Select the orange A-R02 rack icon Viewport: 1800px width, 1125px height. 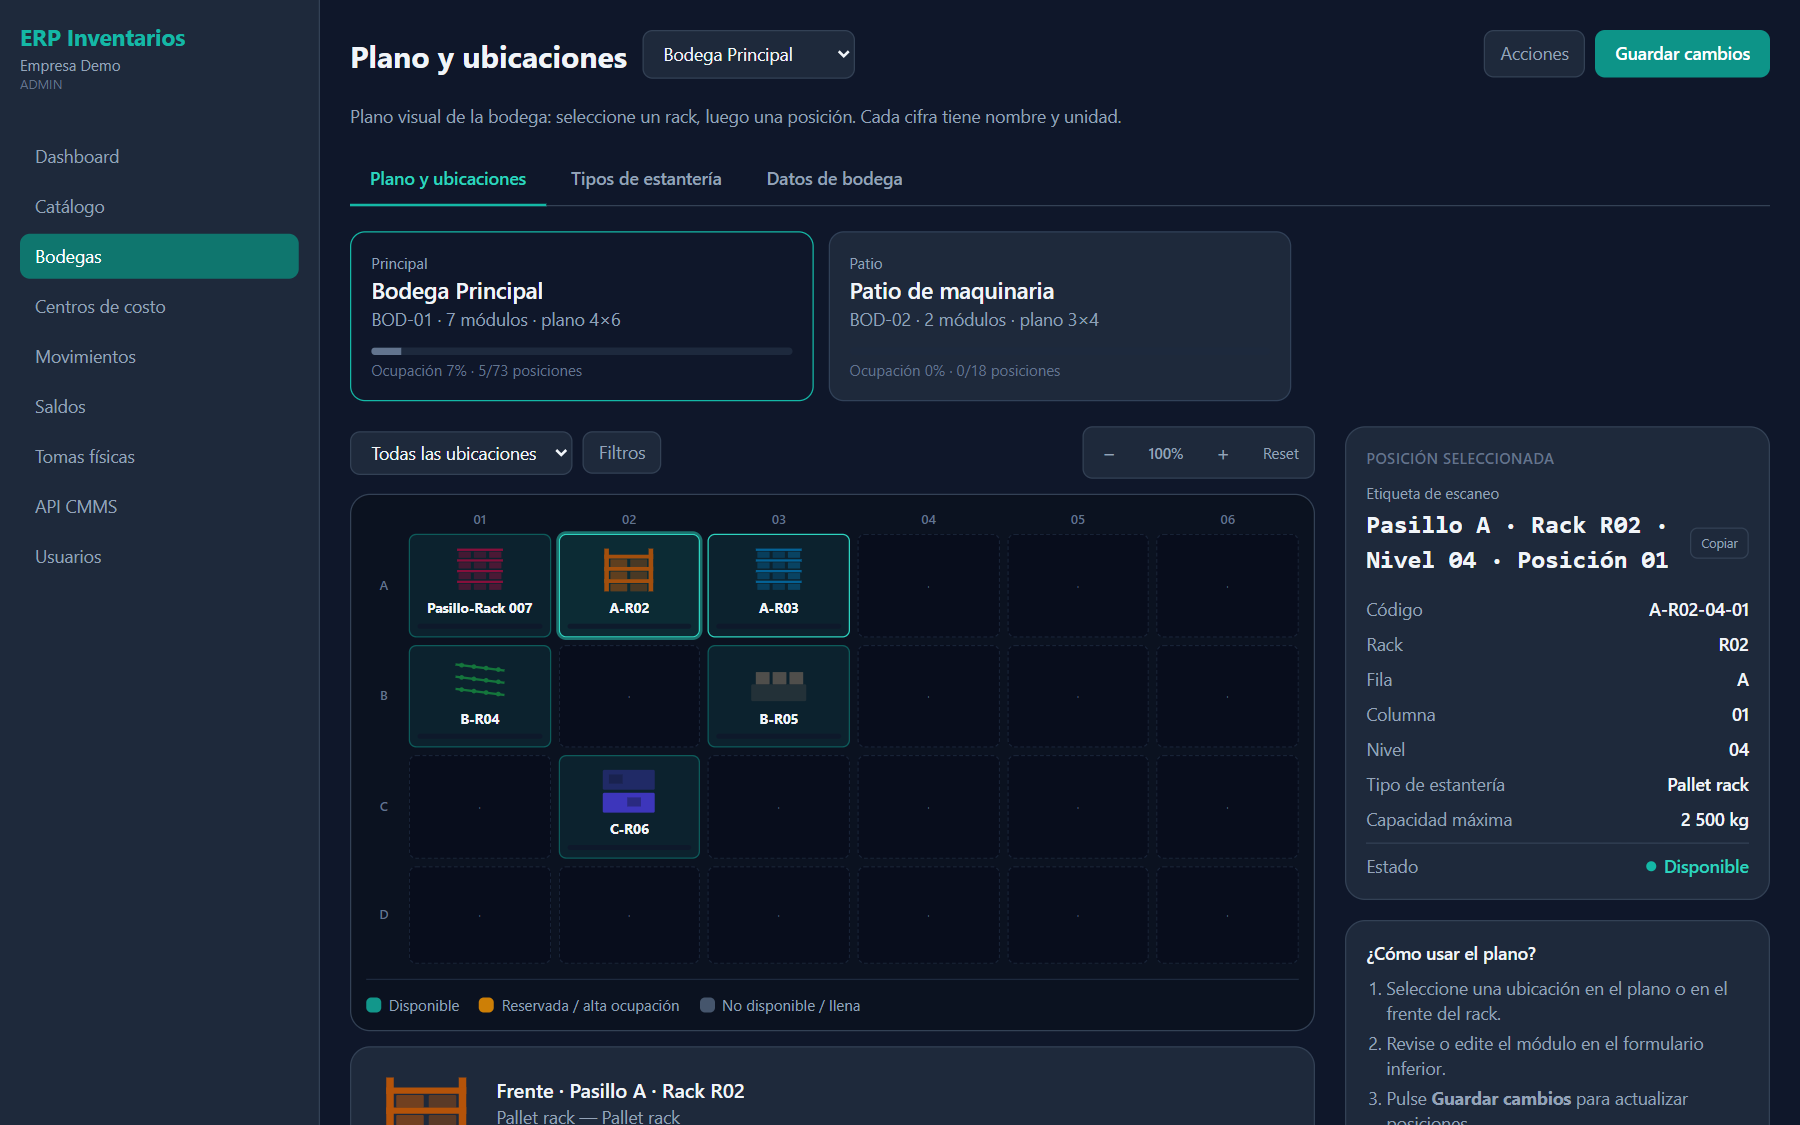pyautogui.click(x=629, y=569)
